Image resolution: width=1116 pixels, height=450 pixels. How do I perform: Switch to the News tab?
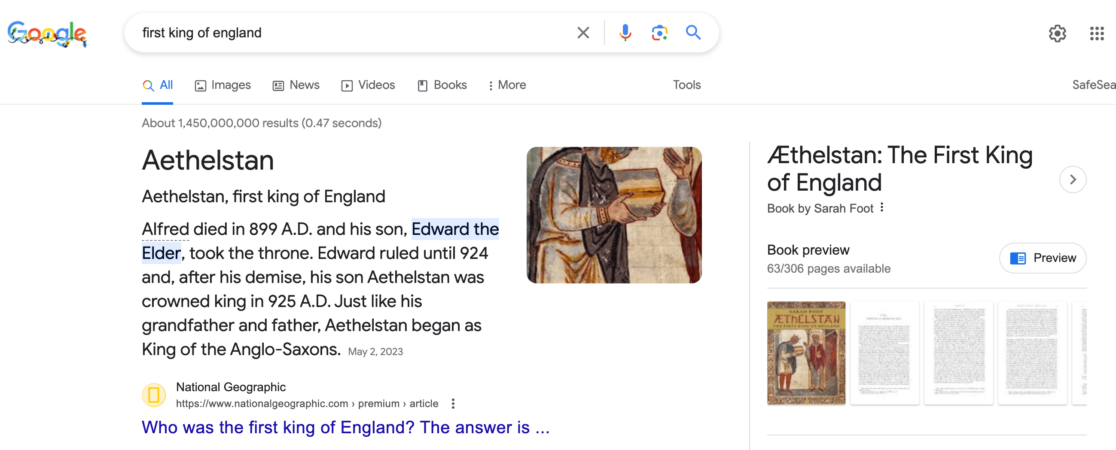pyautogui.click(x=296, y=85)
